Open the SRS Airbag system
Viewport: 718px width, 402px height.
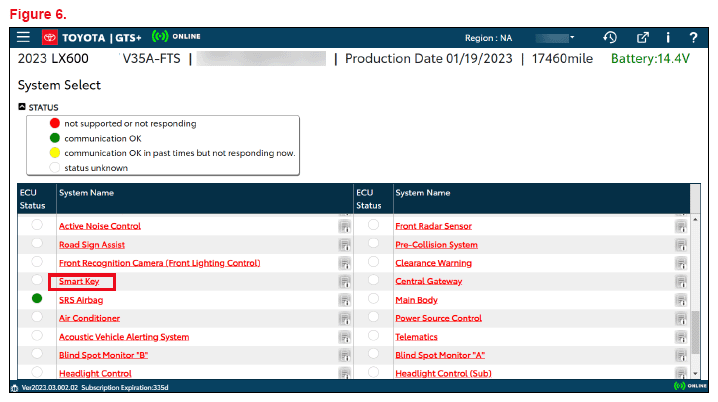tap(81, 300)
